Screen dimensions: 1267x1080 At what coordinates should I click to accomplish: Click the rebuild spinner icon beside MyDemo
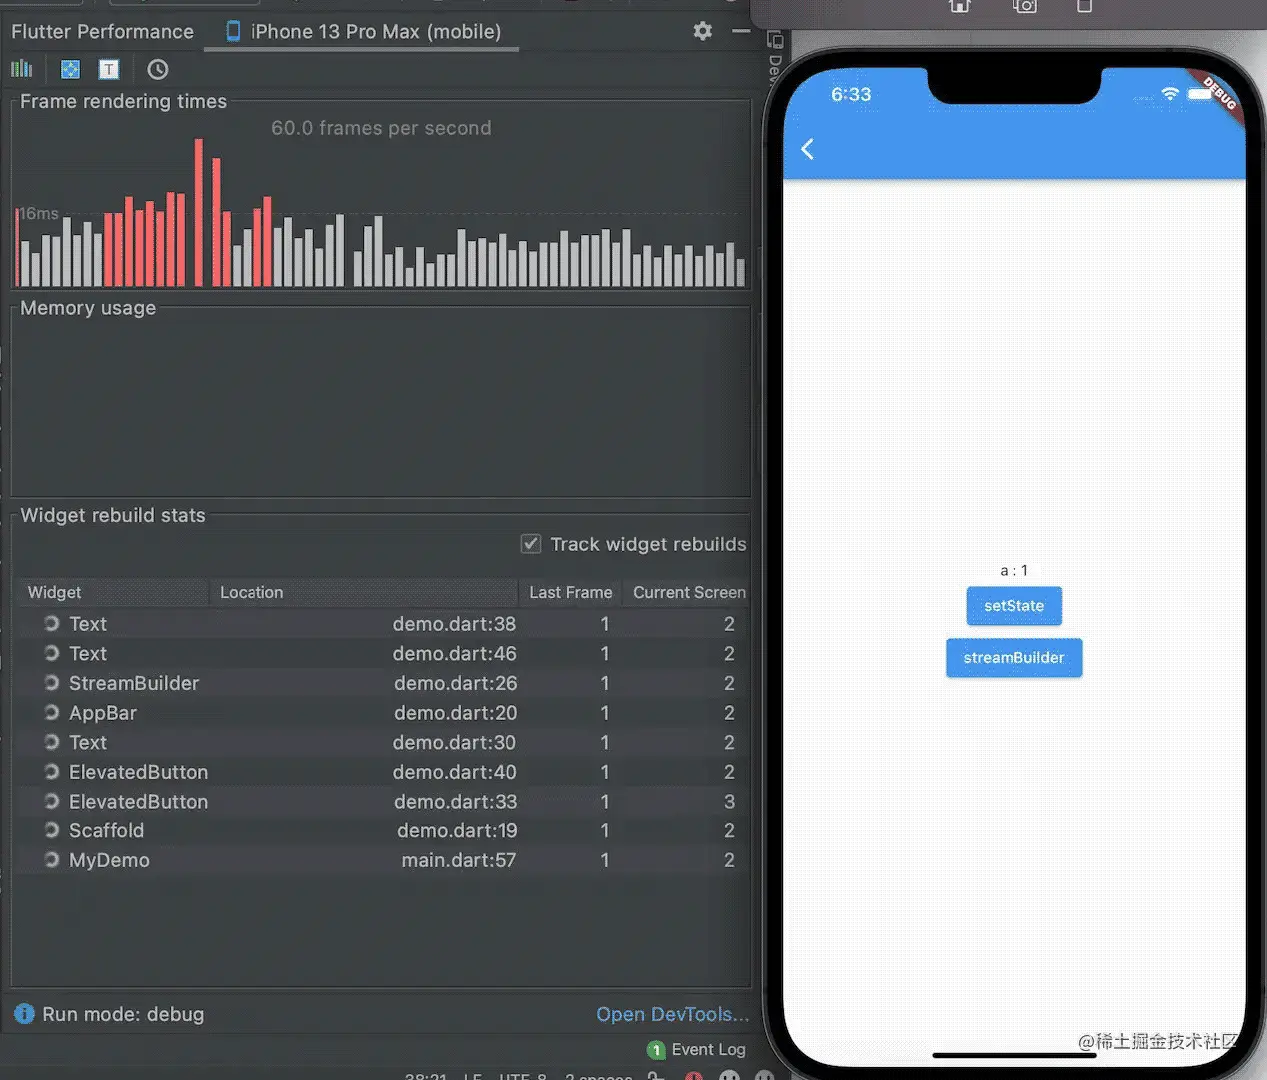52,860
